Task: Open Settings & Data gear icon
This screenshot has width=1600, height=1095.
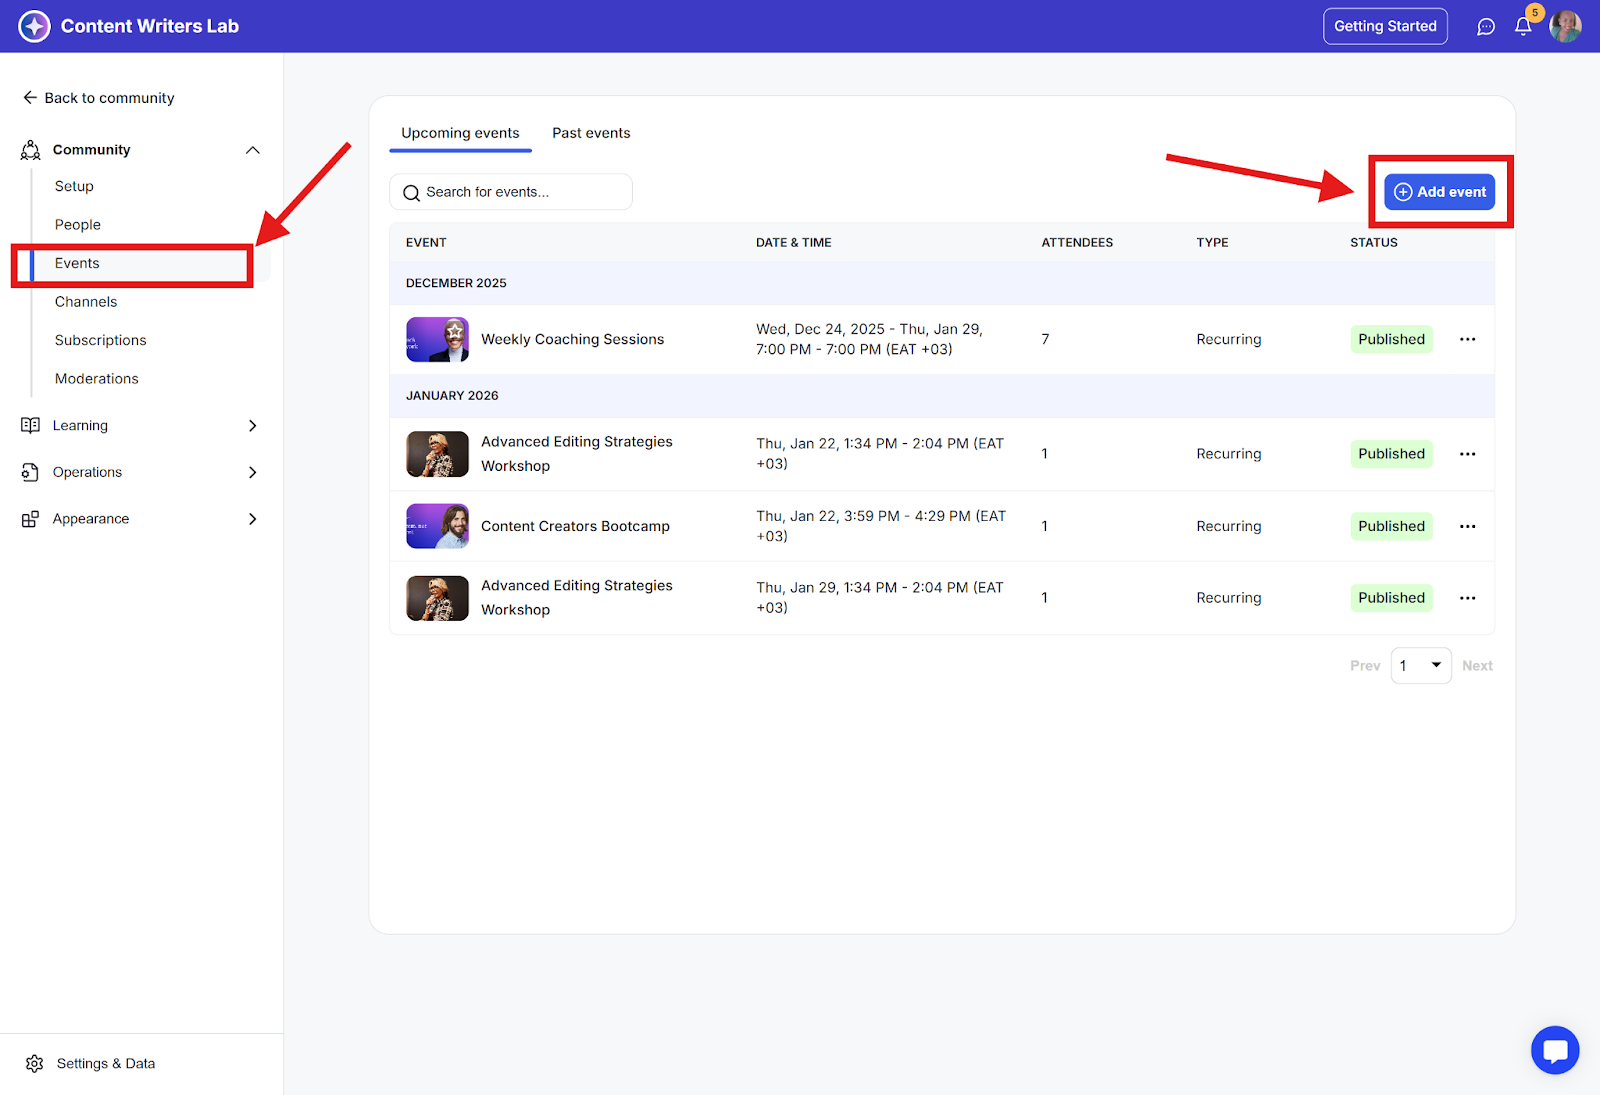Action: coord(35,1063)
